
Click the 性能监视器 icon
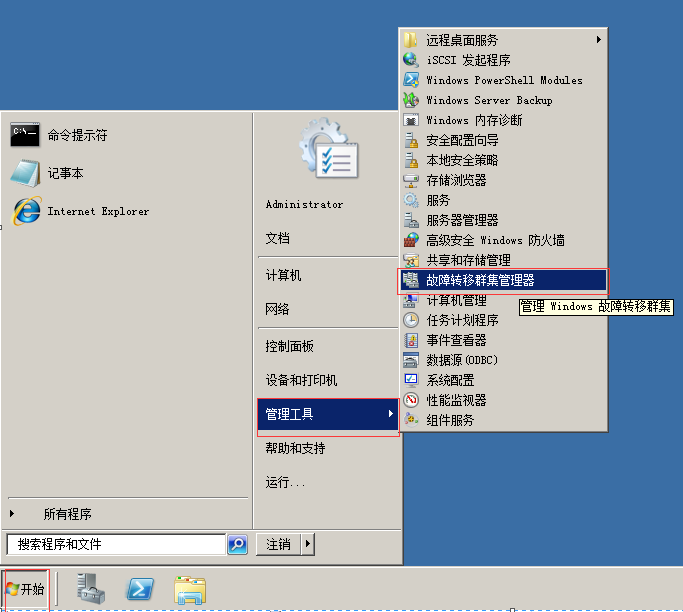(410, 400)
